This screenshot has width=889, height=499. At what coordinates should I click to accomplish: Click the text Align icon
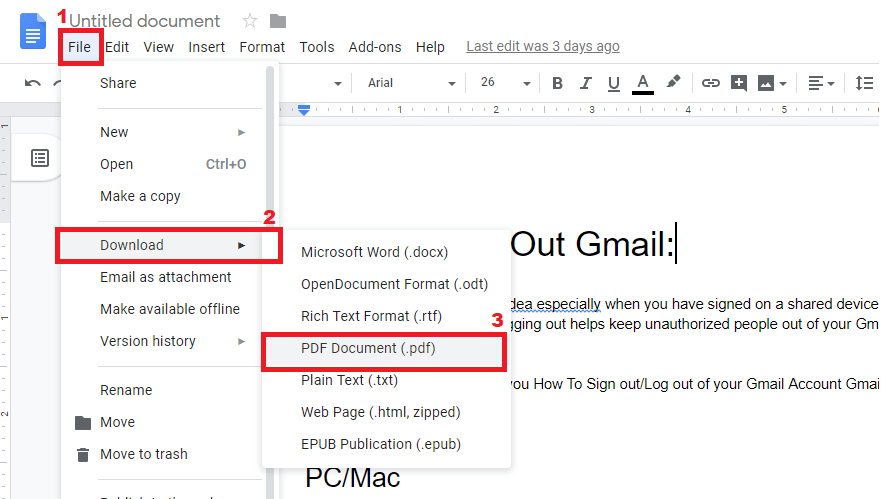click(x=815, y=83)
